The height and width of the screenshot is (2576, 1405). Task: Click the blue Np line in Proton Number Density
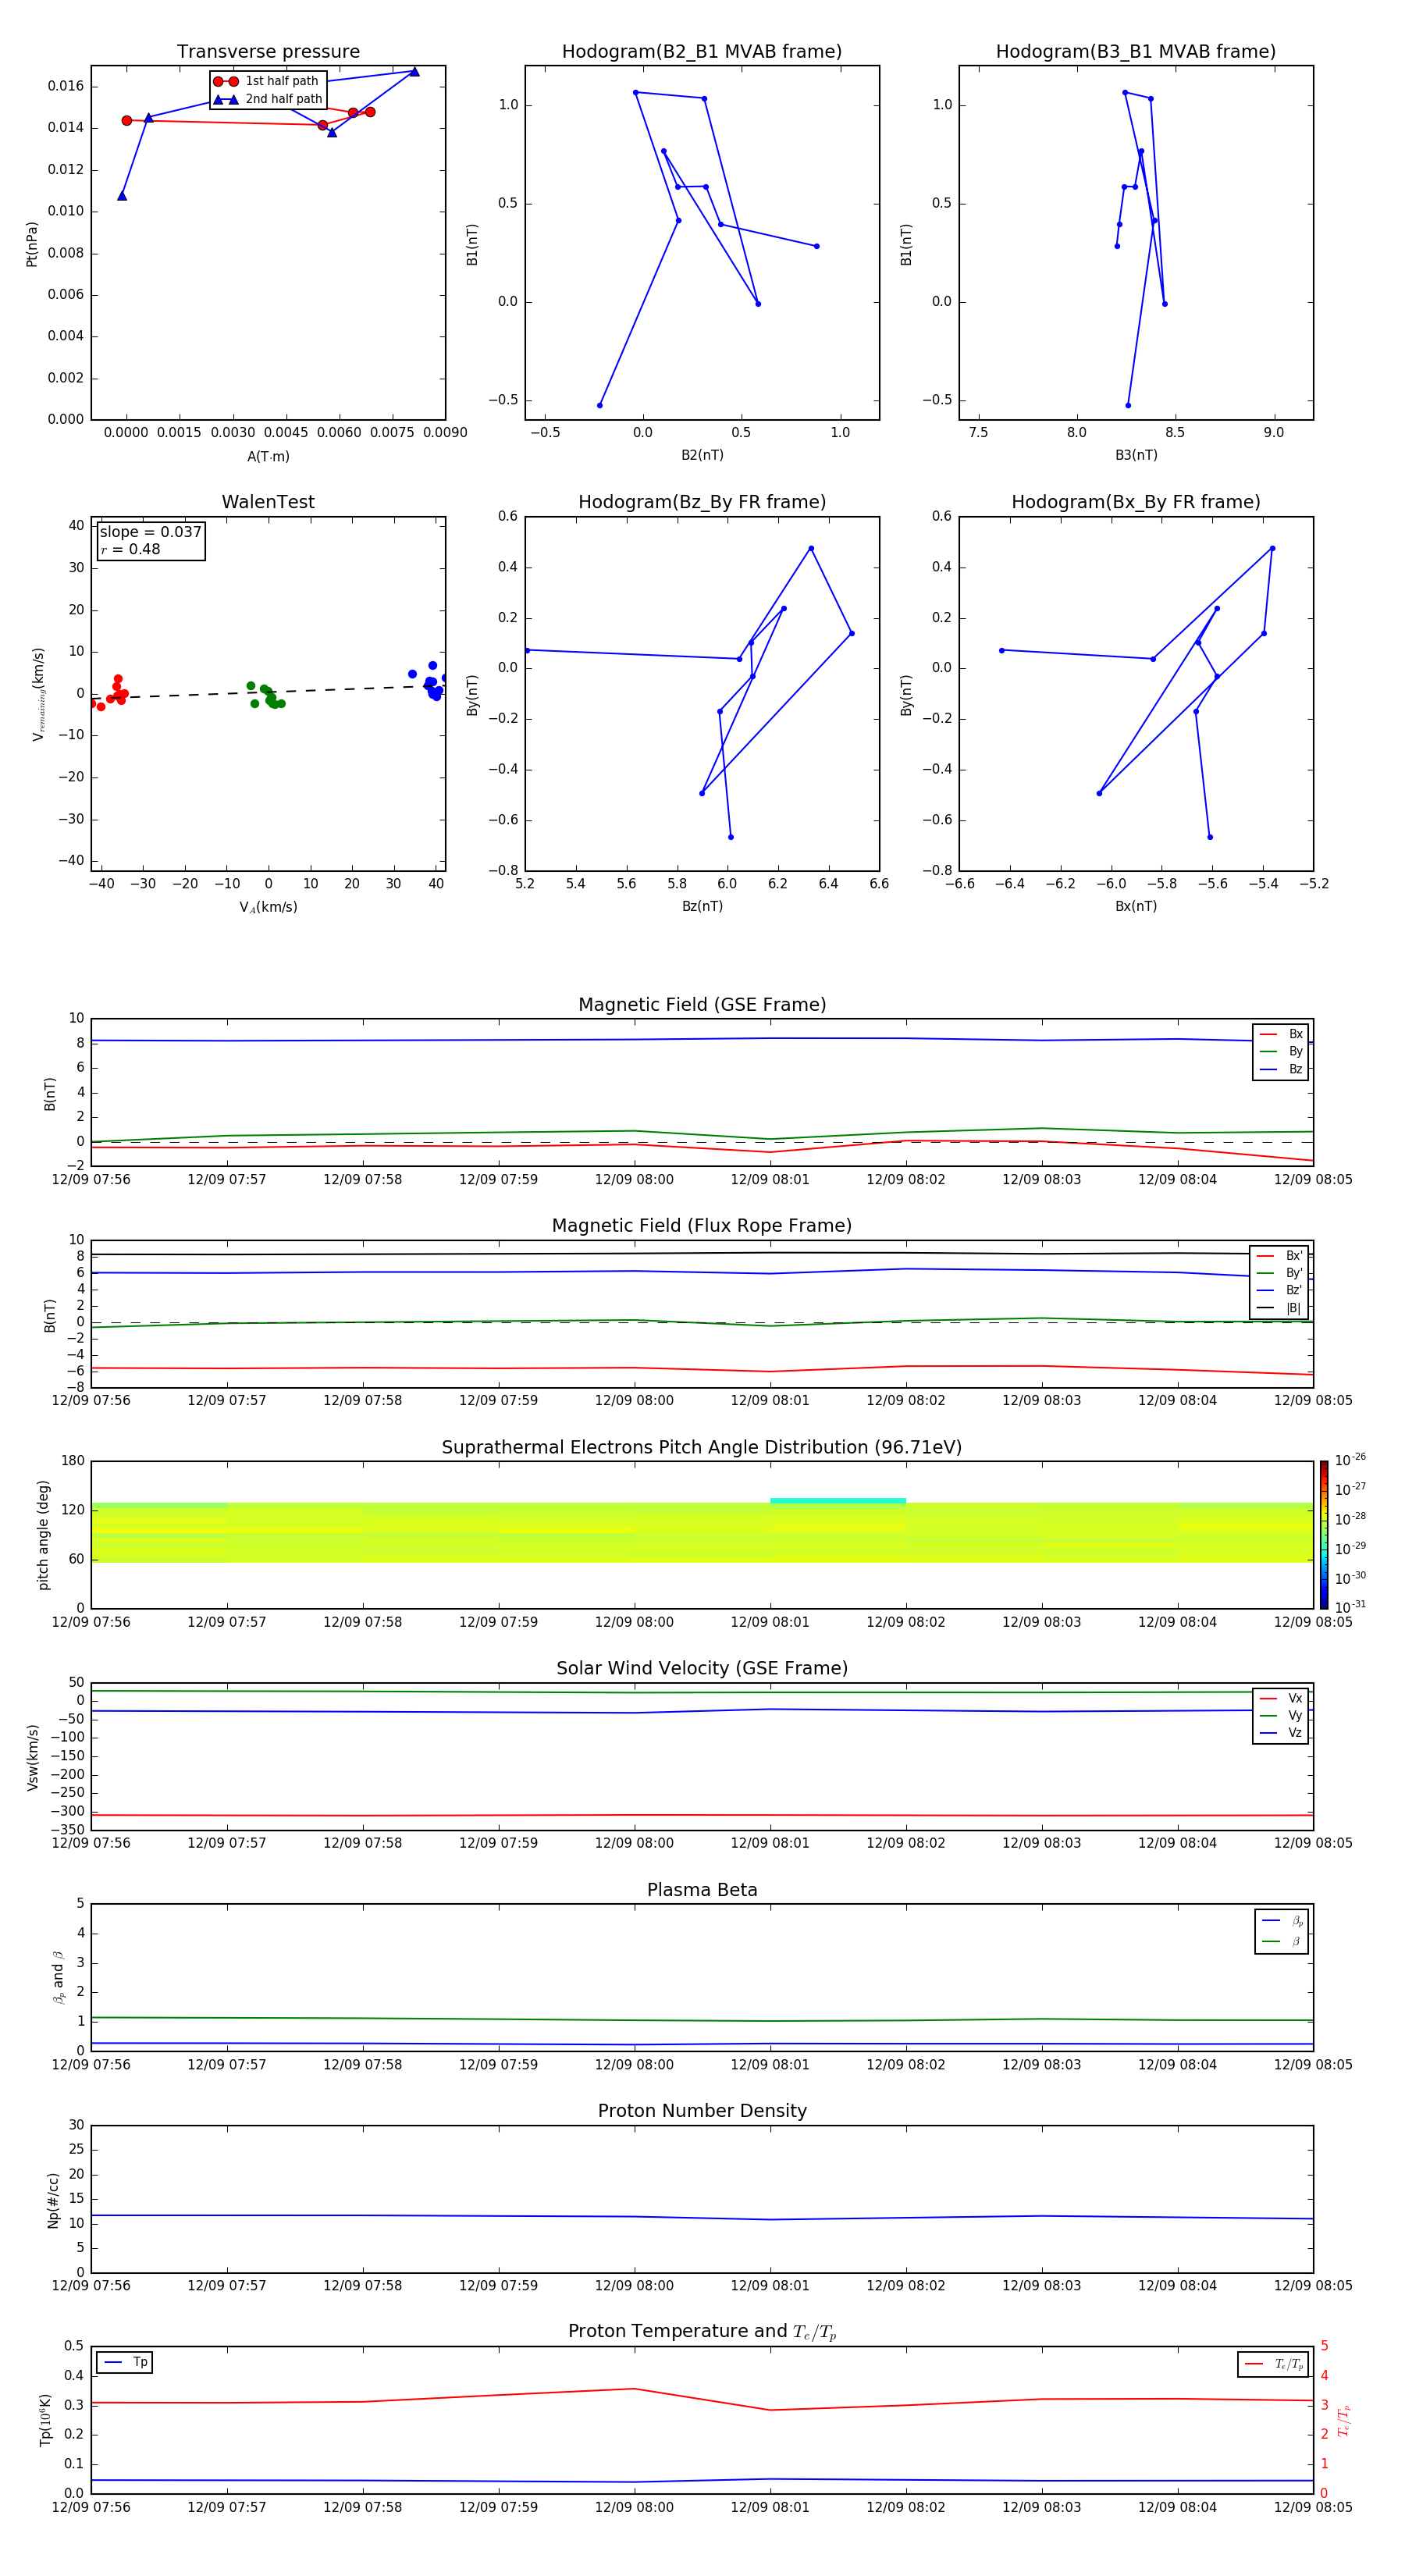click(702, 2217)
